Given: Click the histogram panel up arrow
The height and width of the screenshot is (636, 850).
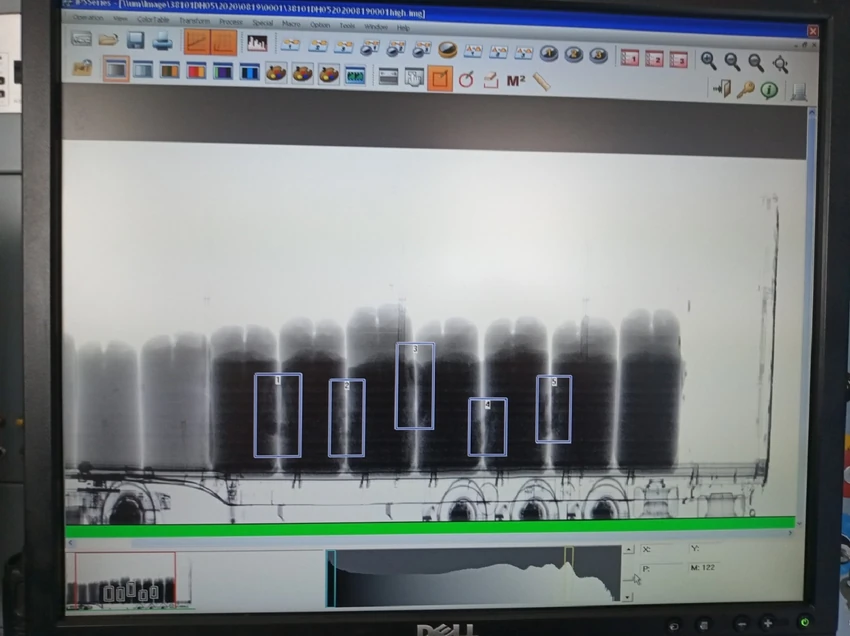Looking at the screenshot, I should click(x=628, y=550).
